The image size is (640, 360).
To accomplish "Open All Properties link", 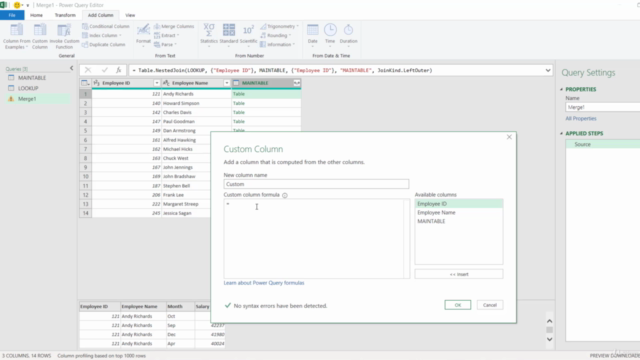I will [581, 118].
